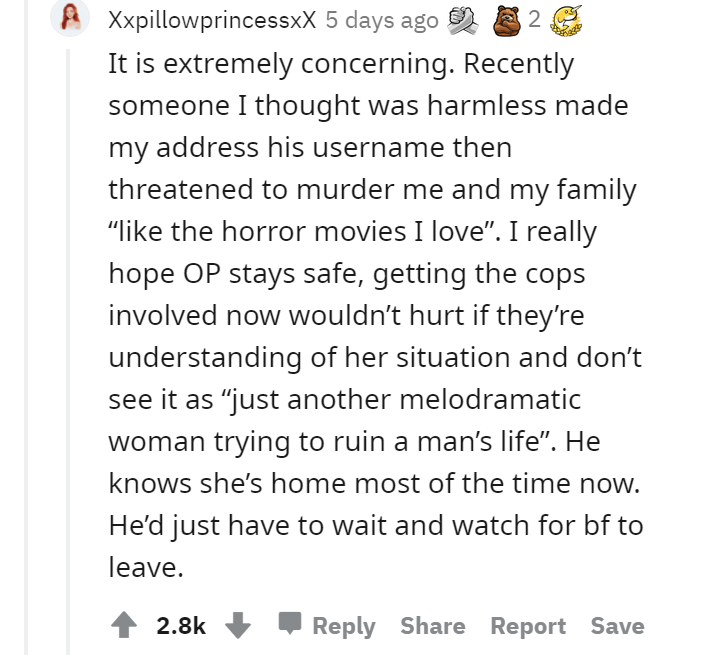
Task: Collapse comment via the inner thread line
Action: (68, 352)
